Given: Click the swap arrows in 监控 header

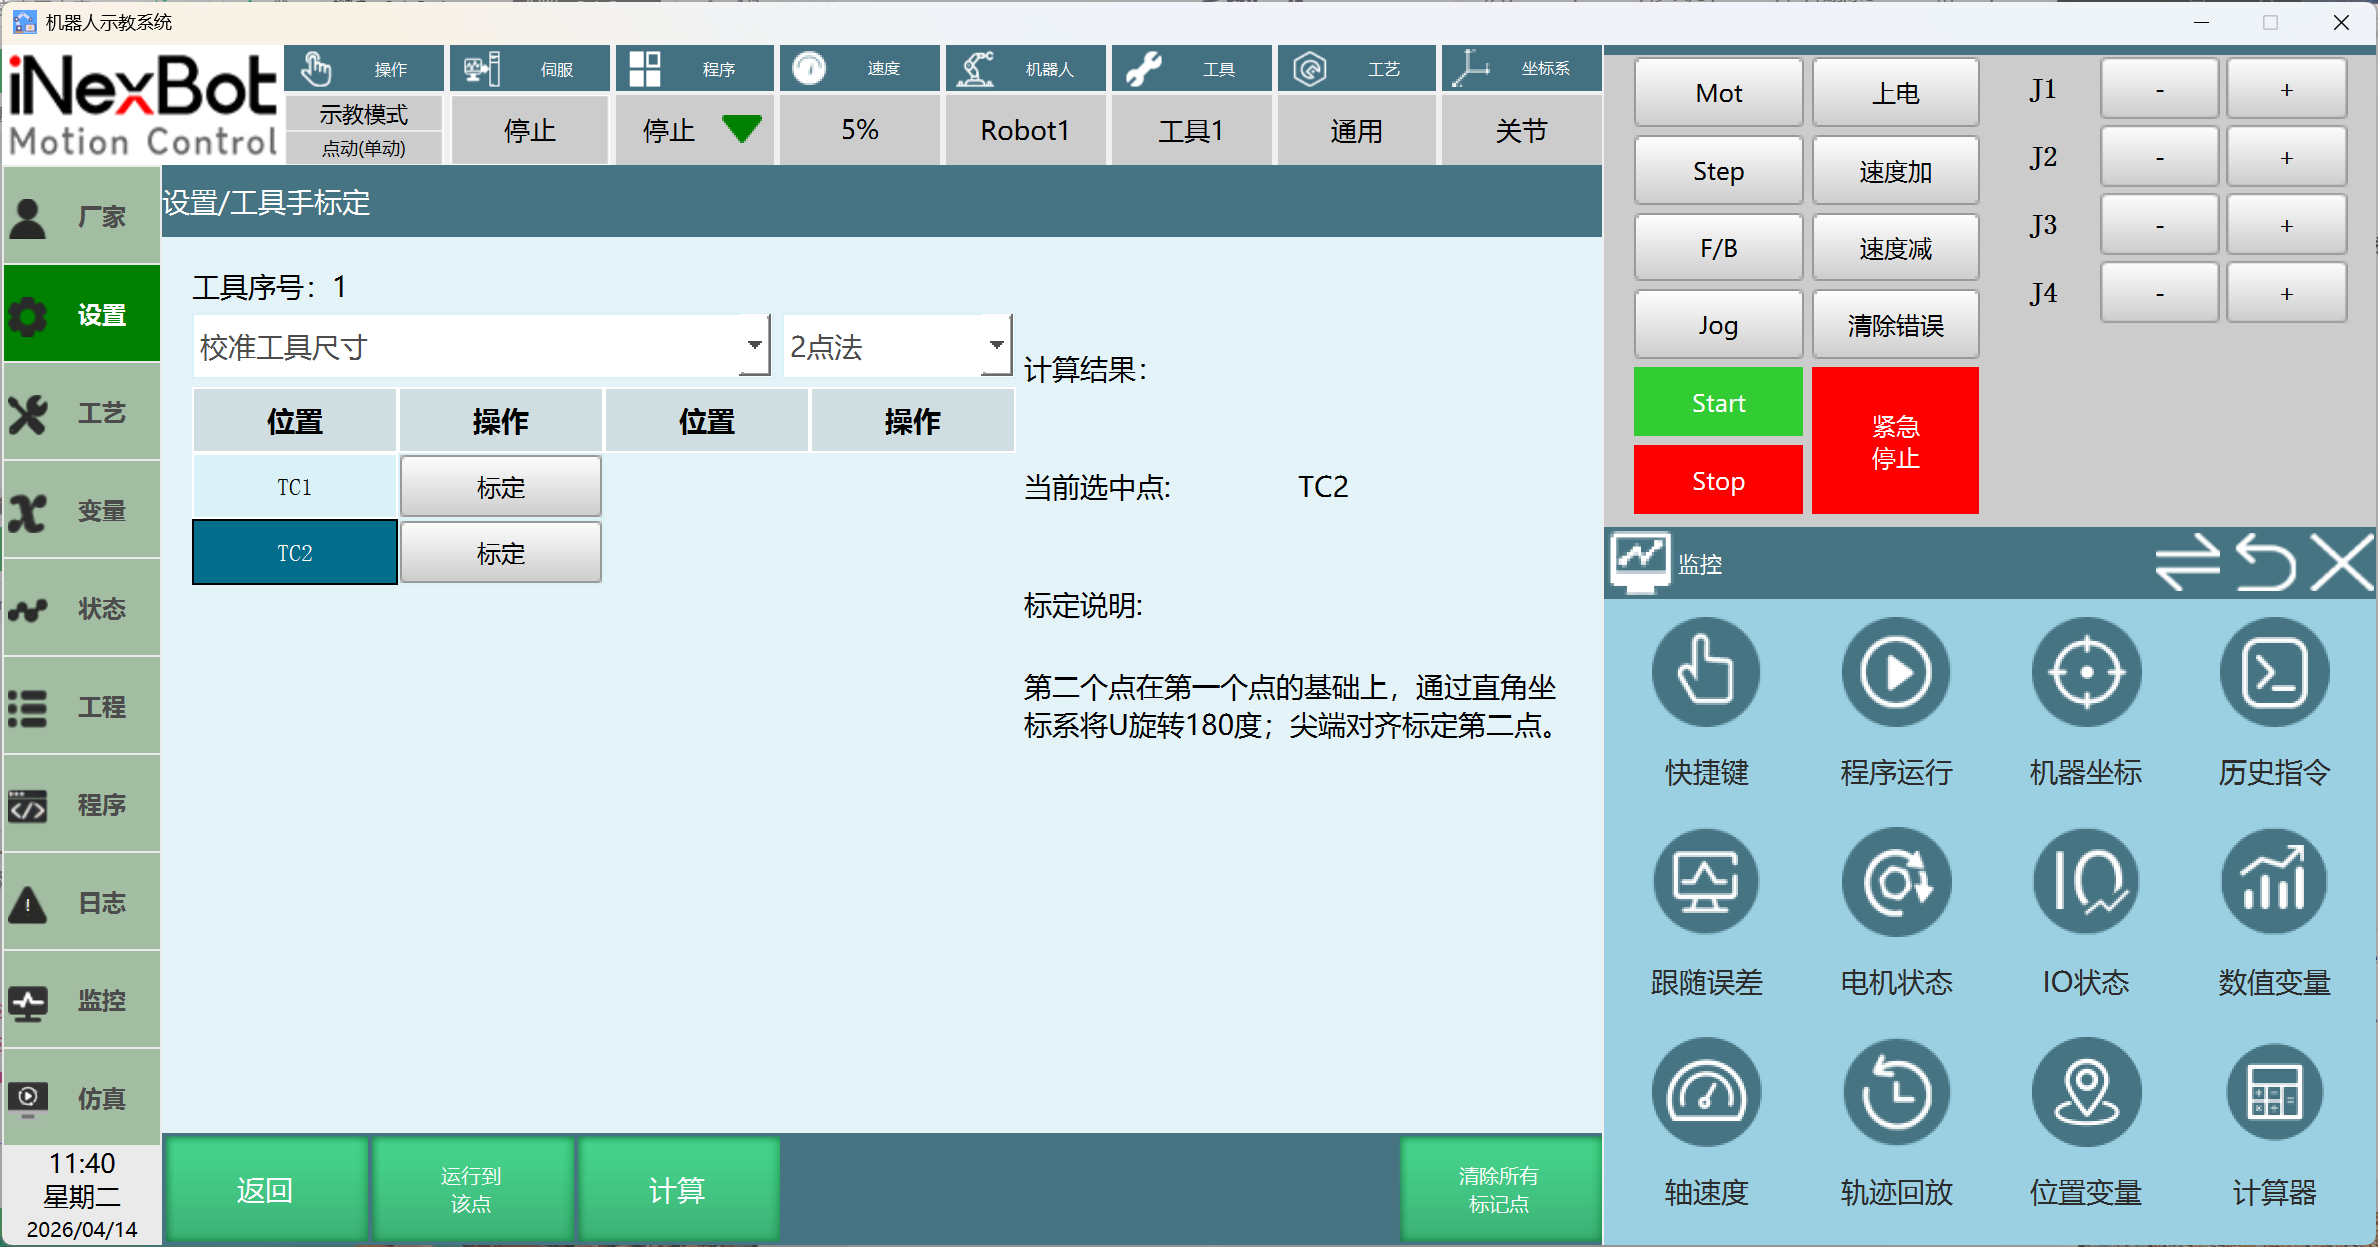Looking at the screenshot, I should (x=2187, y=563).
